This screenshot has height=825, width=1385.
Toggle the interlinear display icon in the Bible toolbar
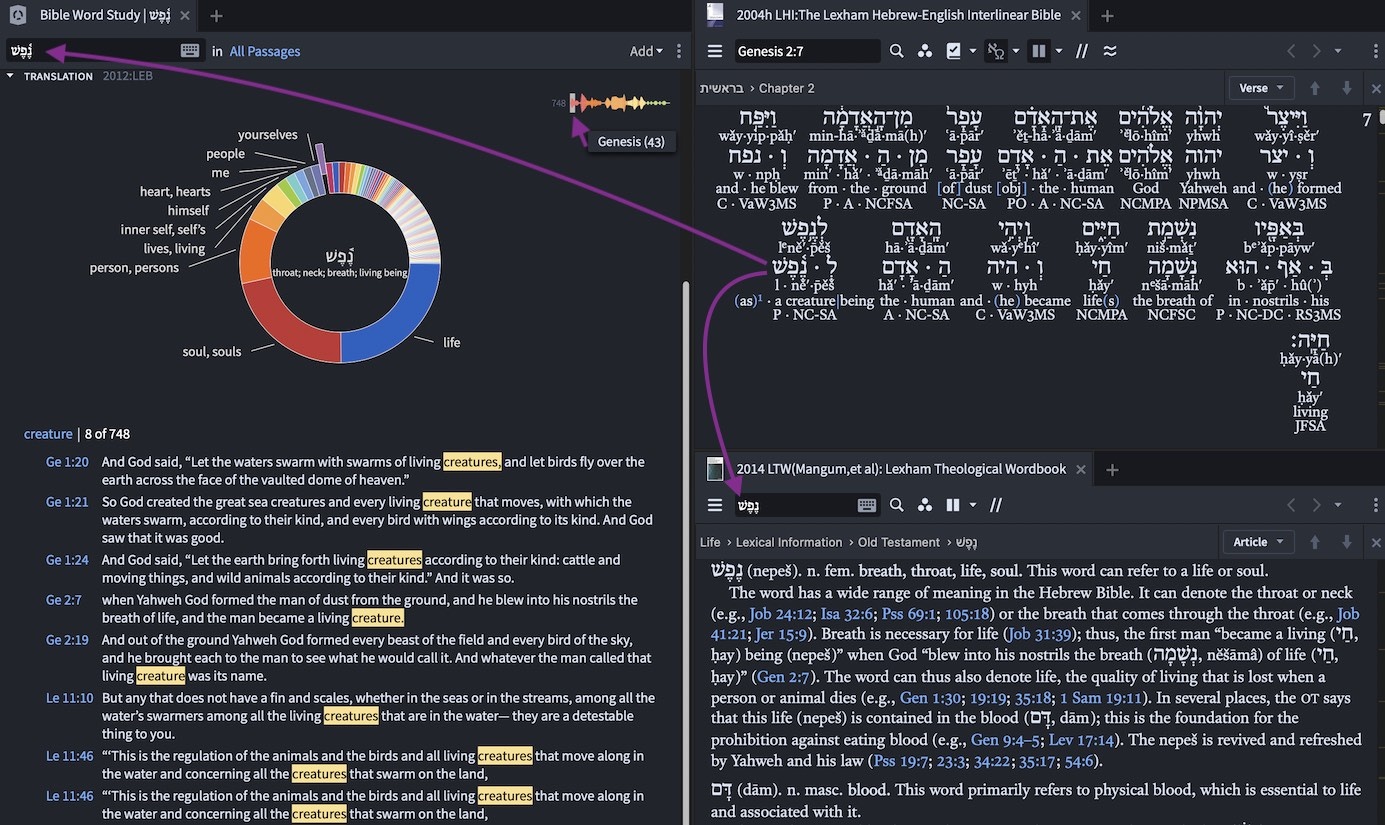pos(995,51)
